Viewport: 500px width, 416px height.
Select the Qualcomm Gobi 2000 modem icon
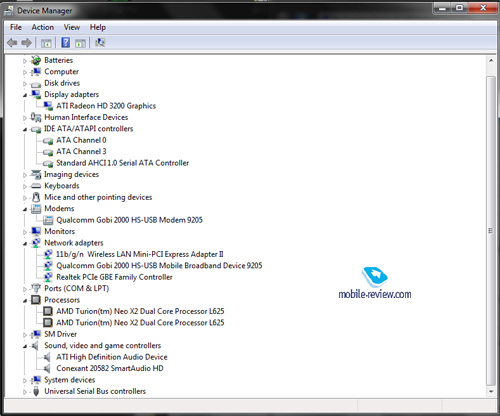pyautogui.click(x=48, y=220)
